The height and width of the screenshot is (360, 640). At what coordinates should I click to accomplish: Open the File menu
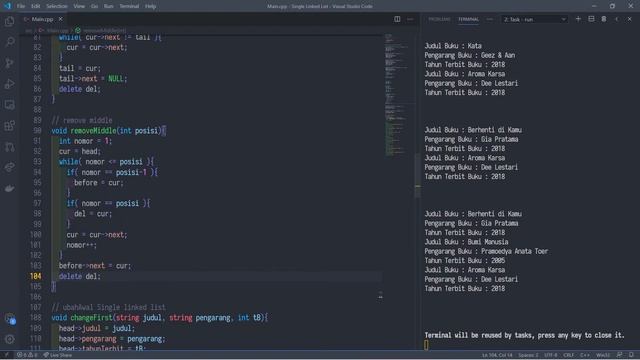pyautogui.click(x=21, y=6)
